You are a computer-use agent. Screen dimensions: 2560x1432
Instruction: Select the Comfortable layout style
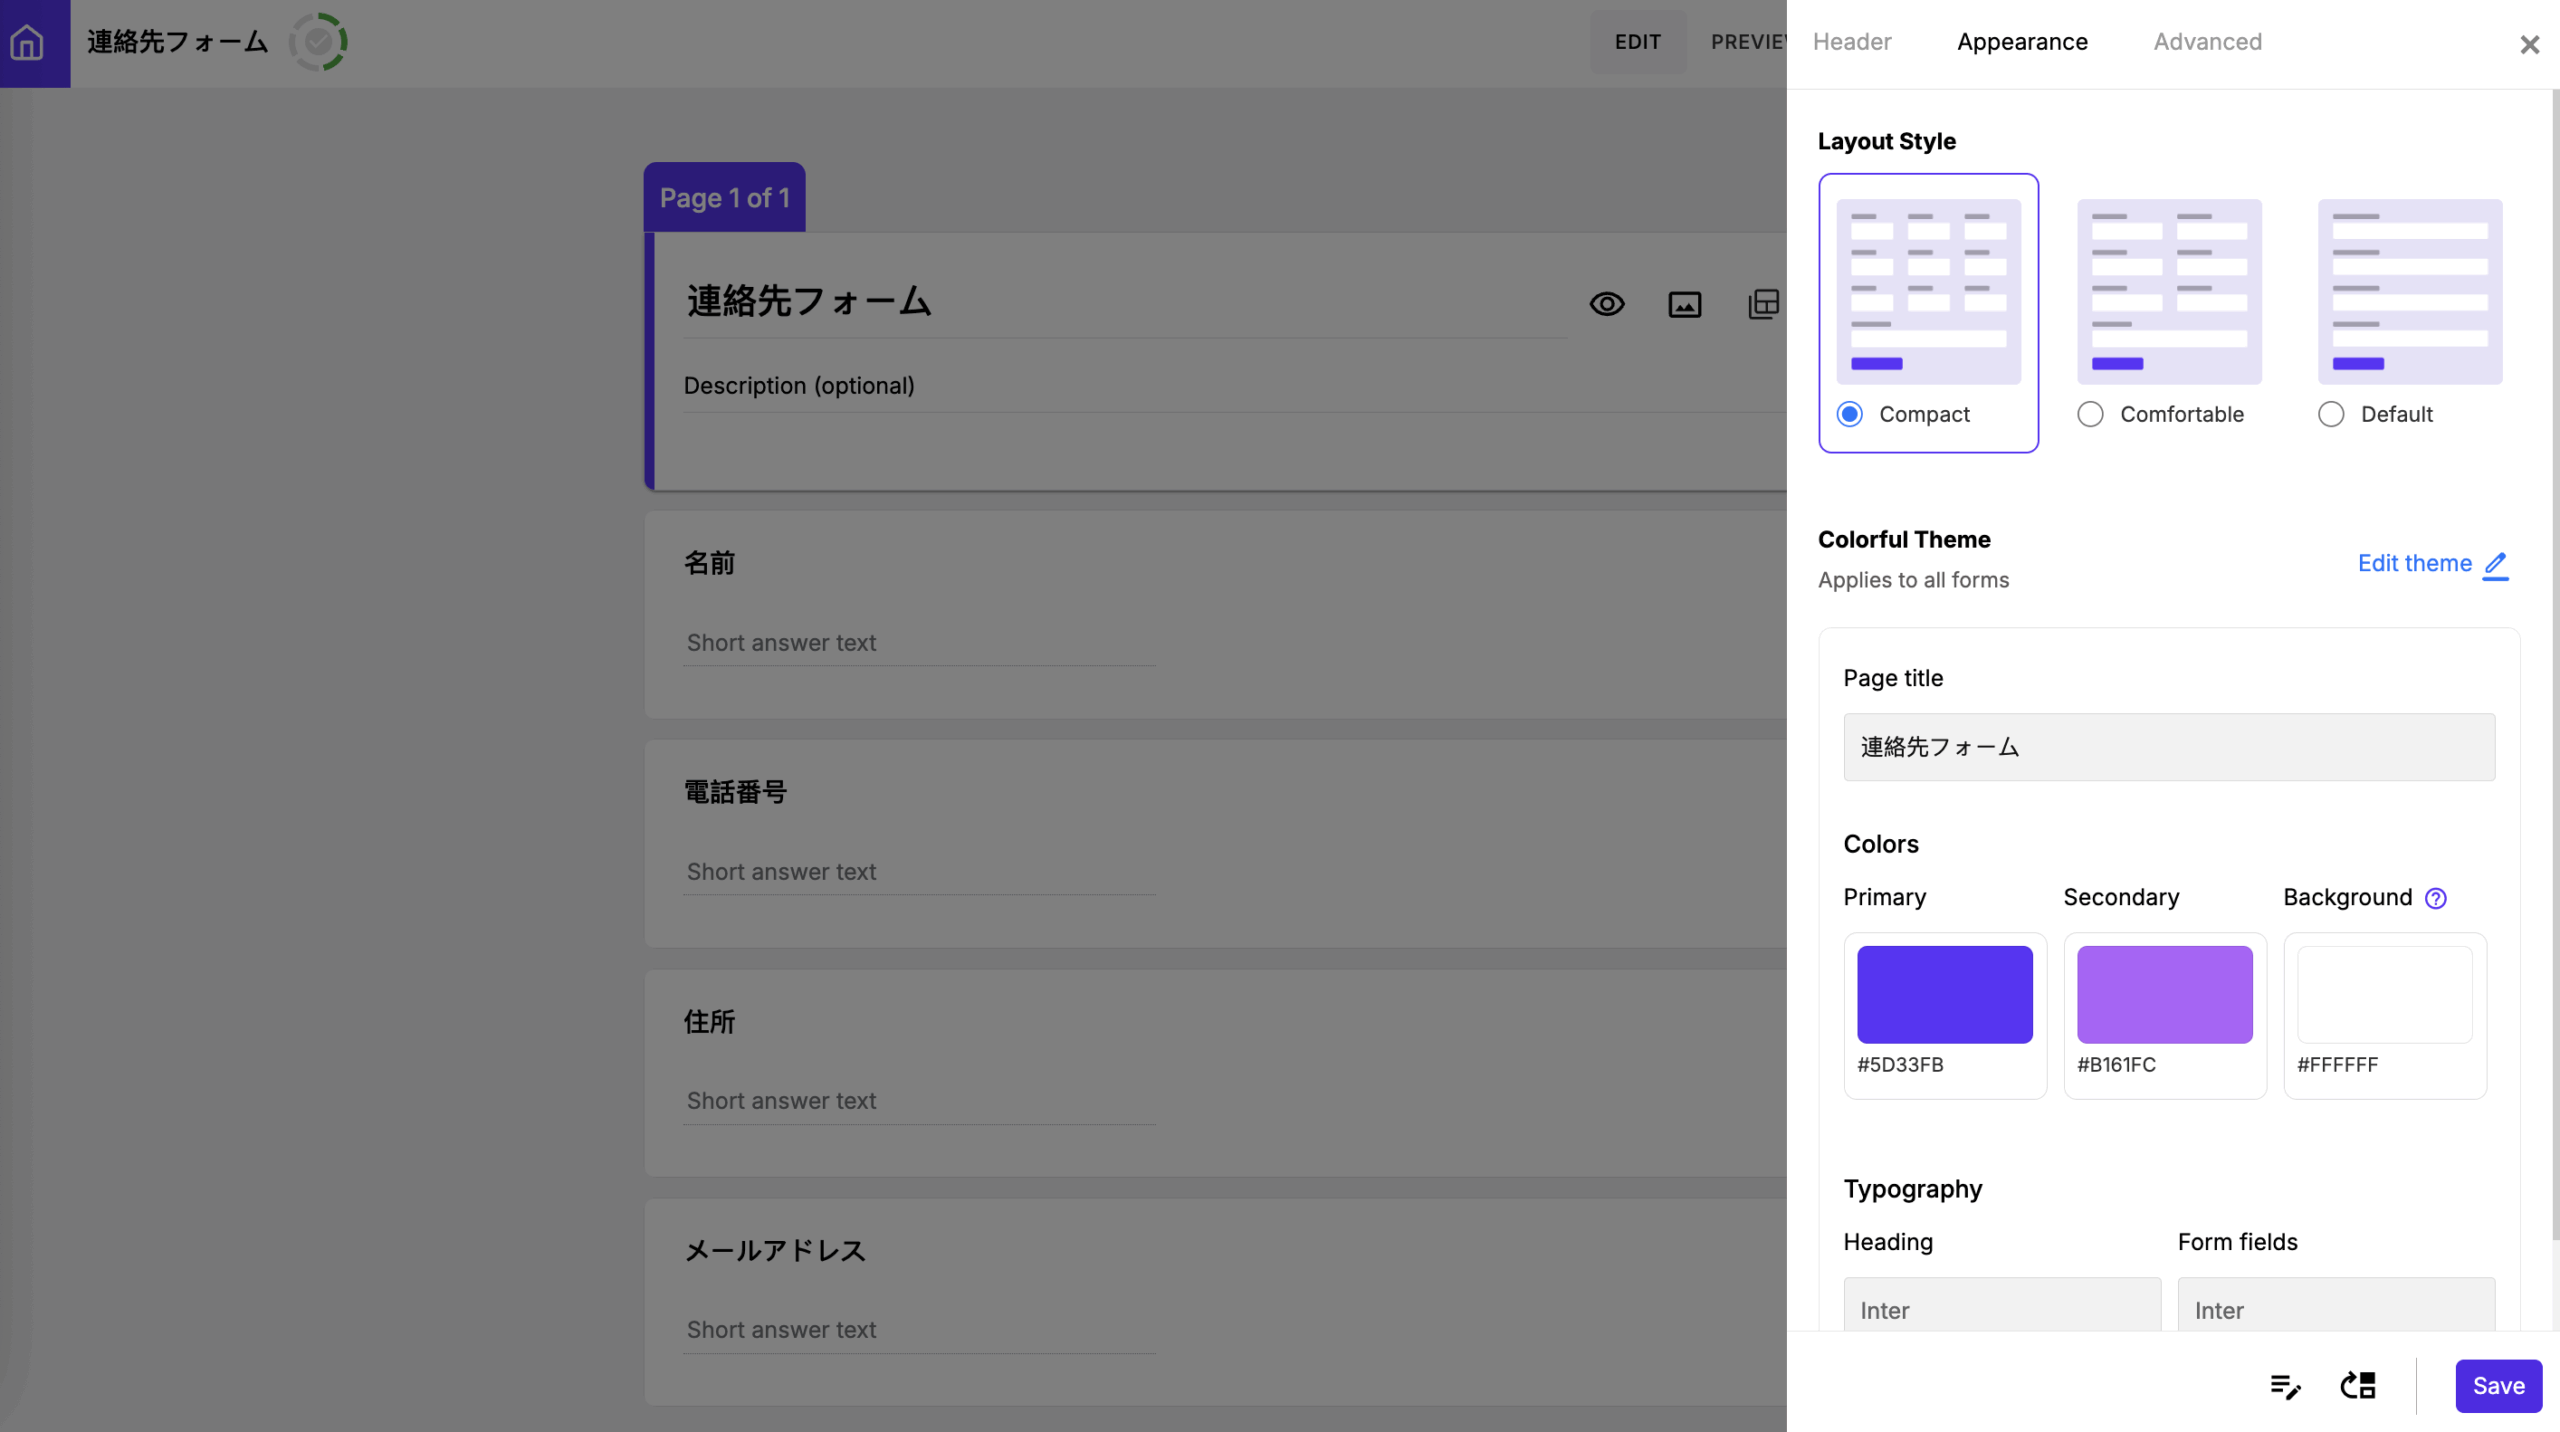[2090, 414]
